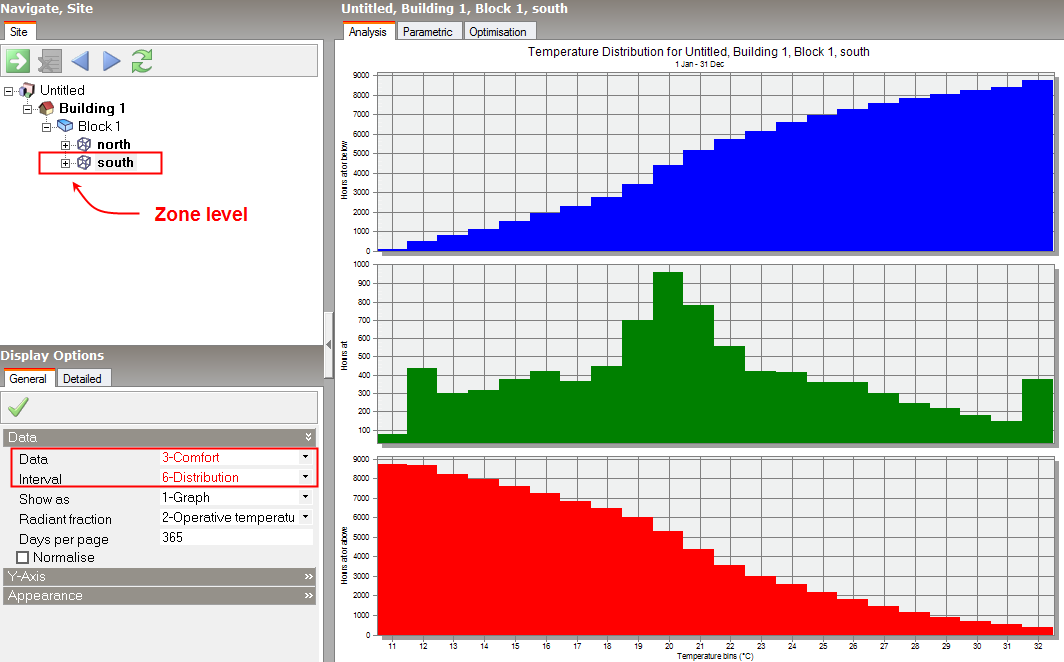Expand the south zone tree node

[66, 163]
